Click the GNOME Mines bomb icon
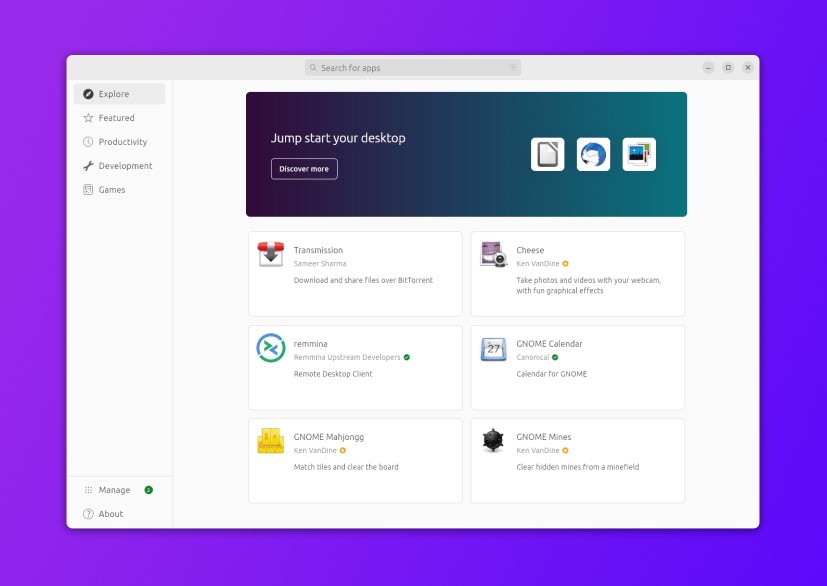827x586 pixels. 493,440
